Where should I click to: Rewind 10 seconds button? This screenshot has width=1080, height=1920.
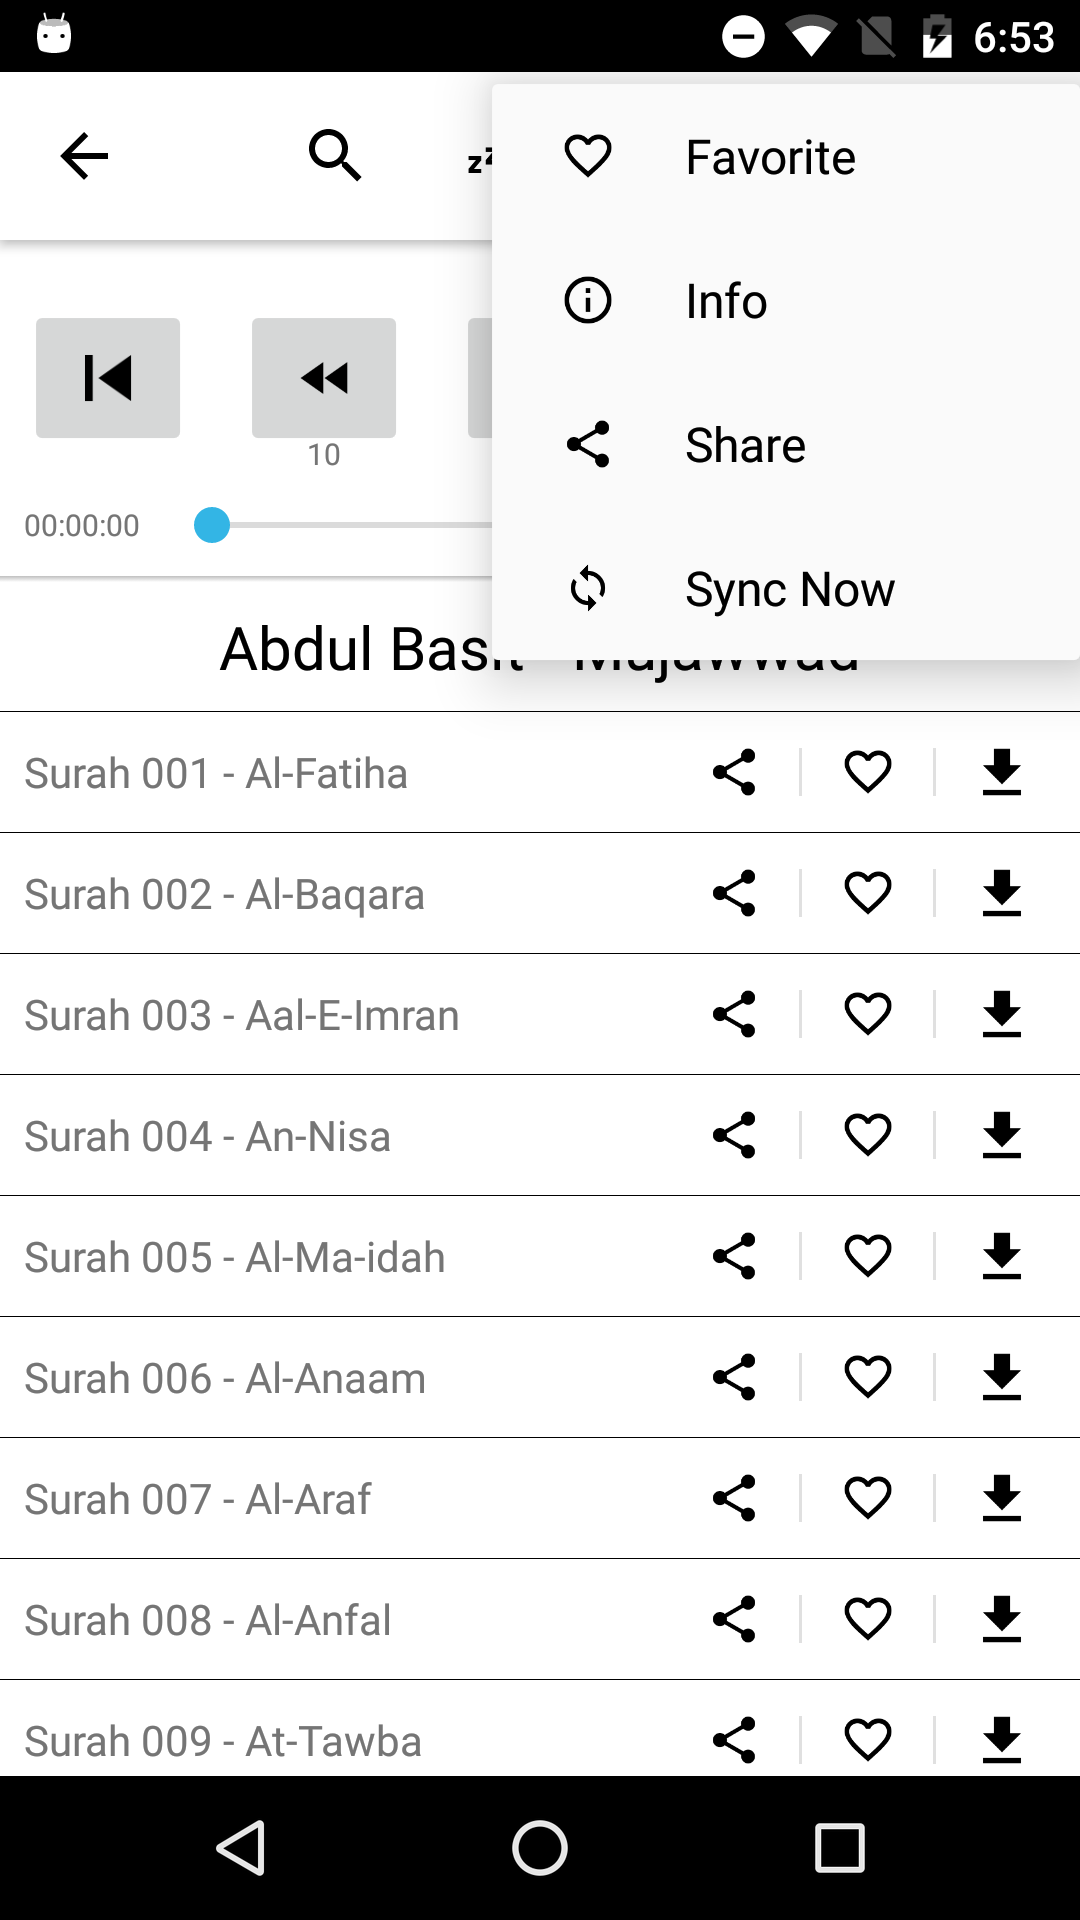coord(323,378)
